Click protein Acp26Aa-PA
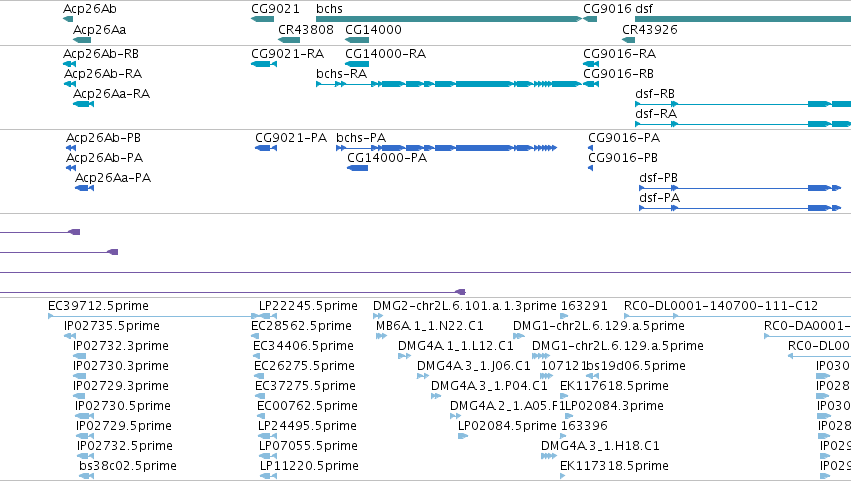Image resolution: width=851 pixels, height=481 pixels. coord(113,178)
